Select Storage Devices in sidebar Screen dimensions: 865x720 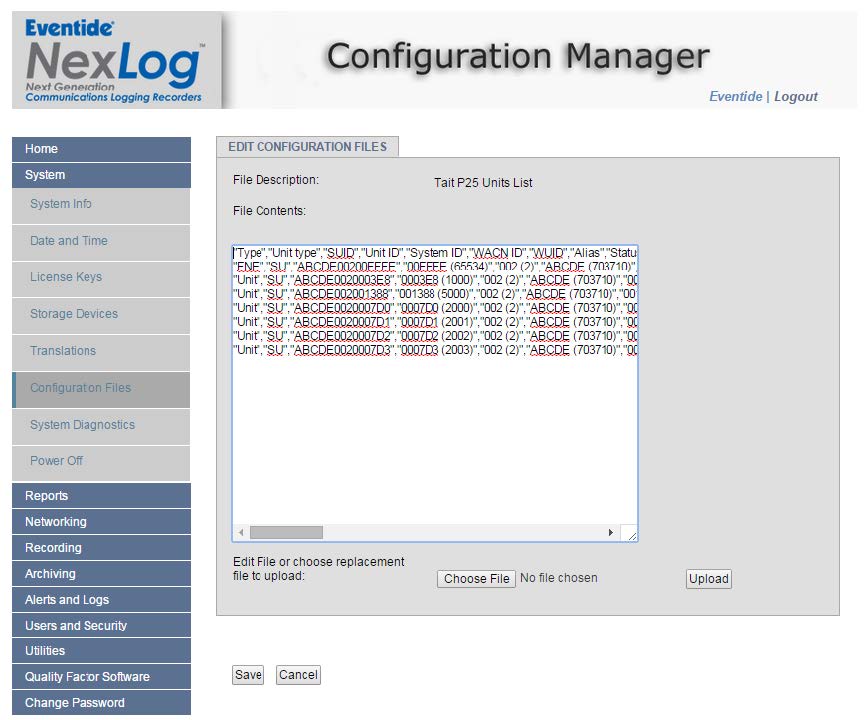click(x=100, y=314)
